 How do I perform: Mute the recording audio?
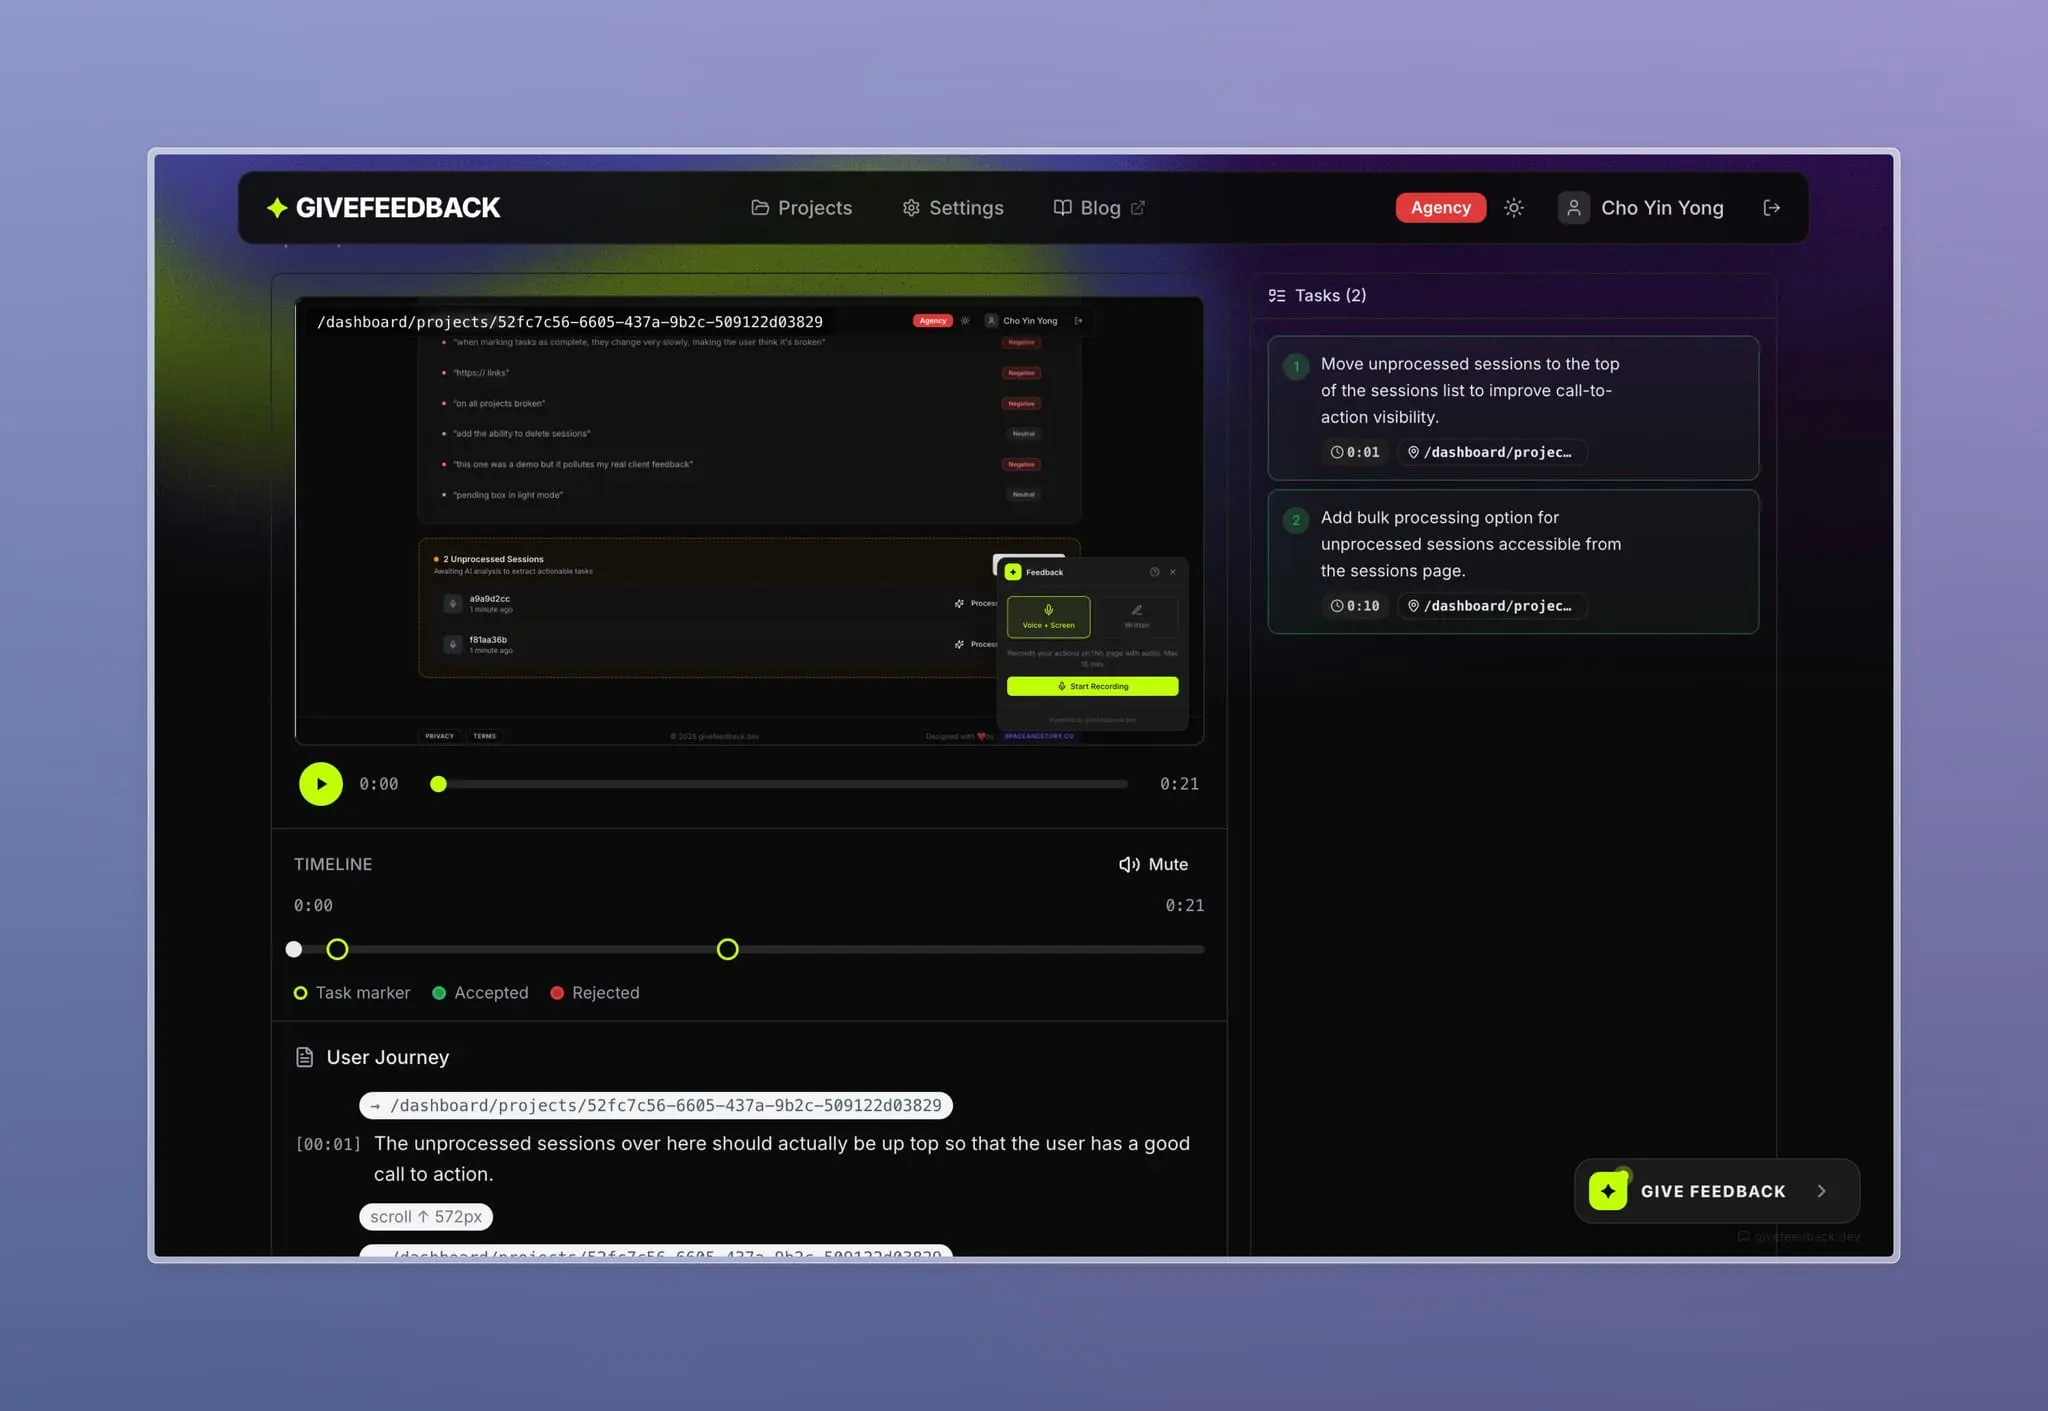click(1153, 864)
